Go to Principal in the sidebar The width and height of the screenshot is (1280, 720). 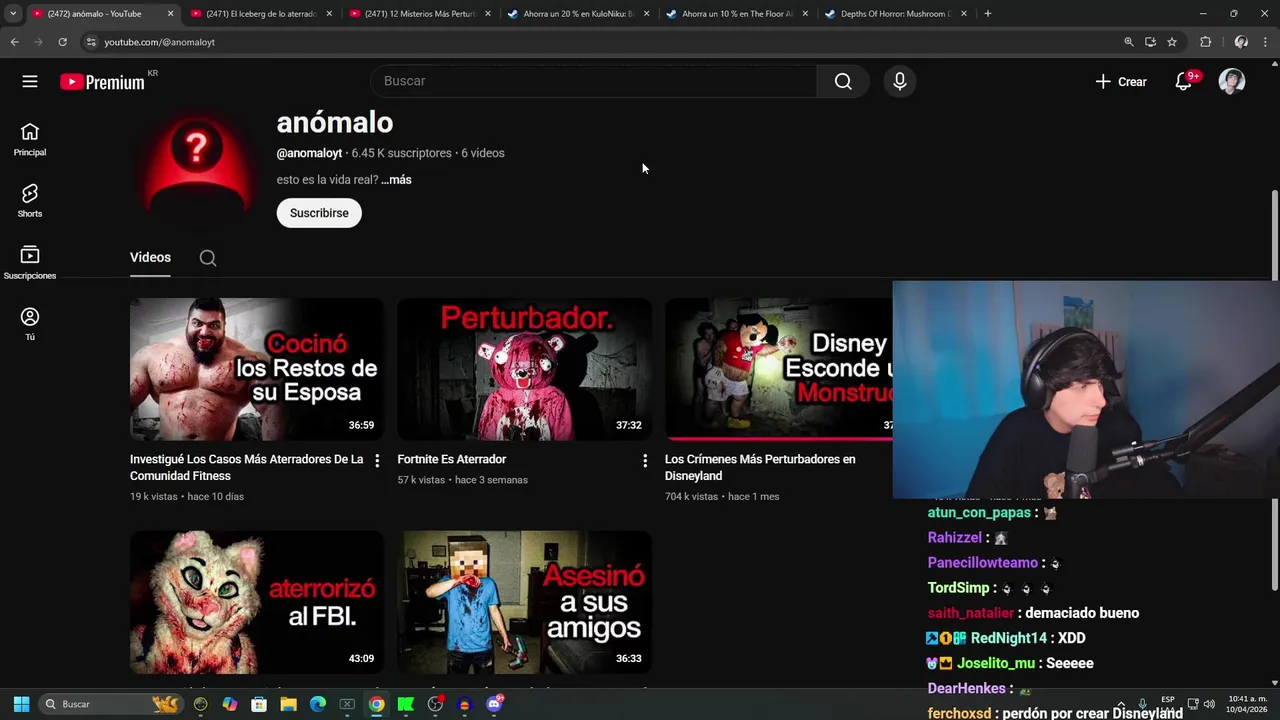point(30,140)
